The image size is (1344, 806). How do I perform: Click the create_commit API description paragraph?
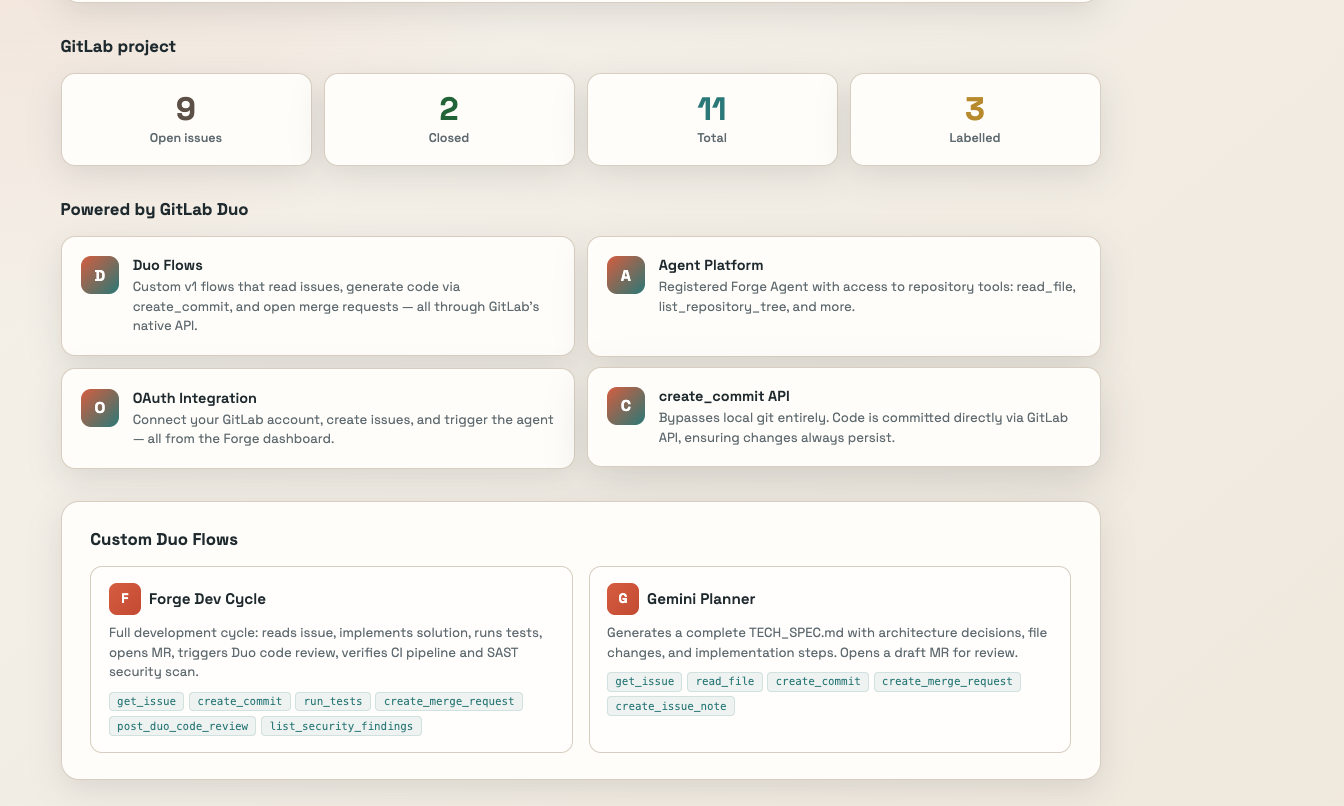tap(863, 427)
